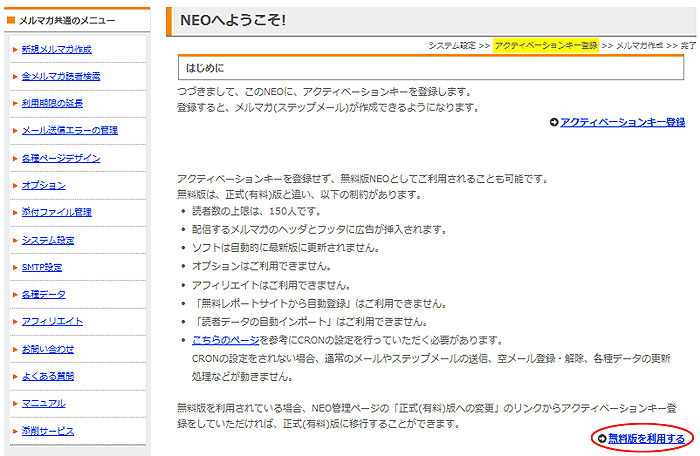Open the 新規メルマガ作成 sidebar link

click(57, 49)
